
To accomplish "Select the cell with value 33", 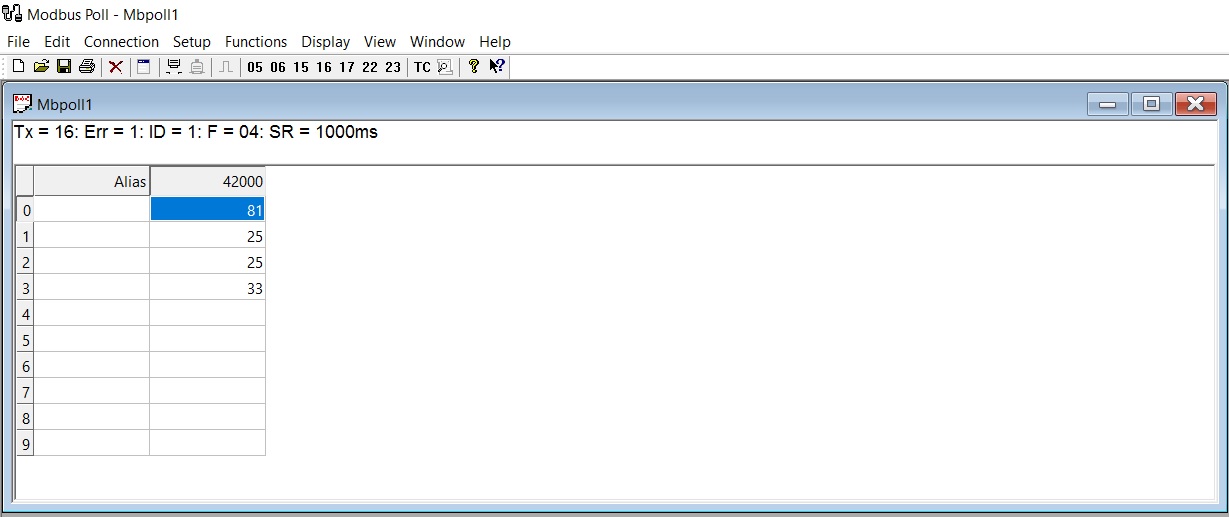I will 208,288.
